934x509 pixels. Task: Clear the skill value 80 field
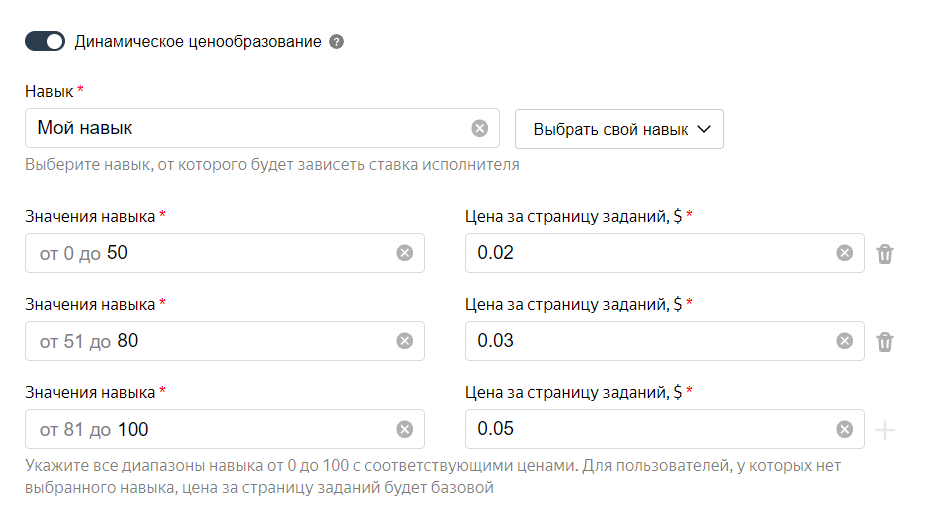(405, 341)
